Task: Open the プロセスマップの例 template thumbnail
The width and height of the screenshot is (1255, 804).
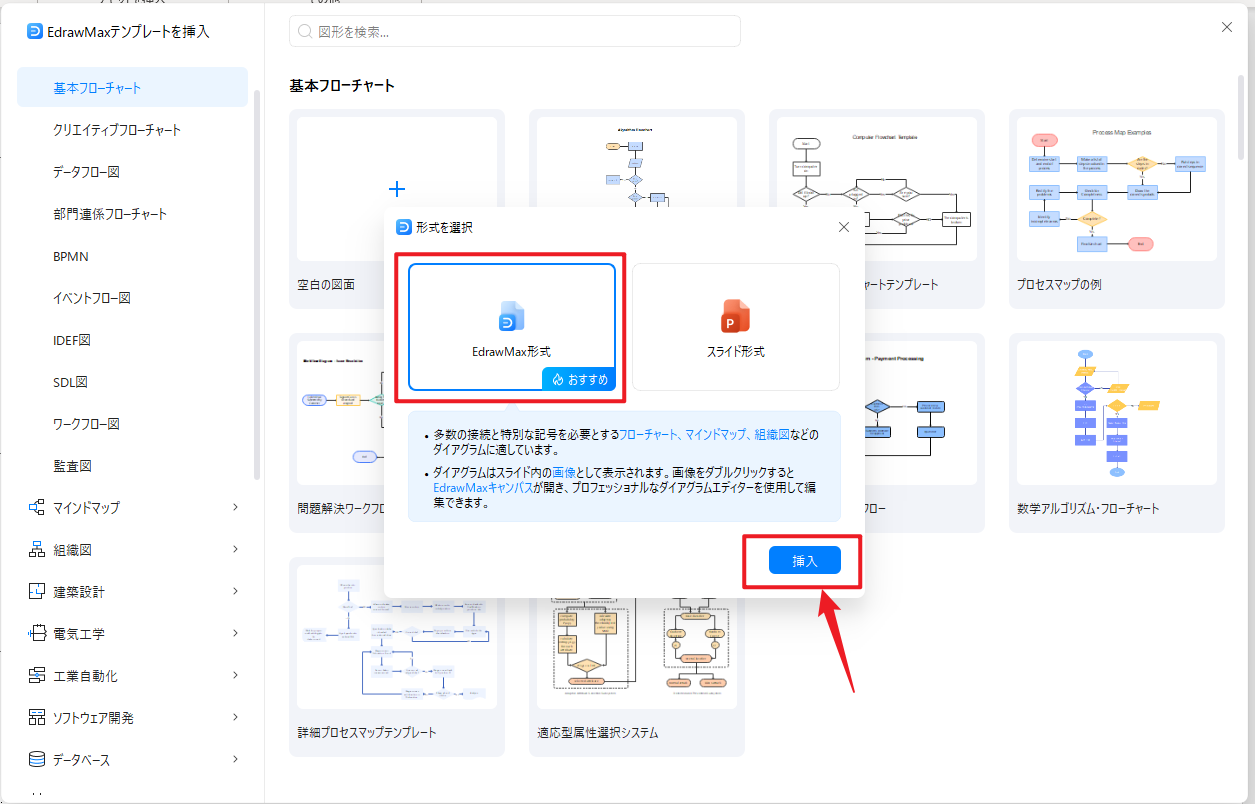Action: pos(1117,189)
